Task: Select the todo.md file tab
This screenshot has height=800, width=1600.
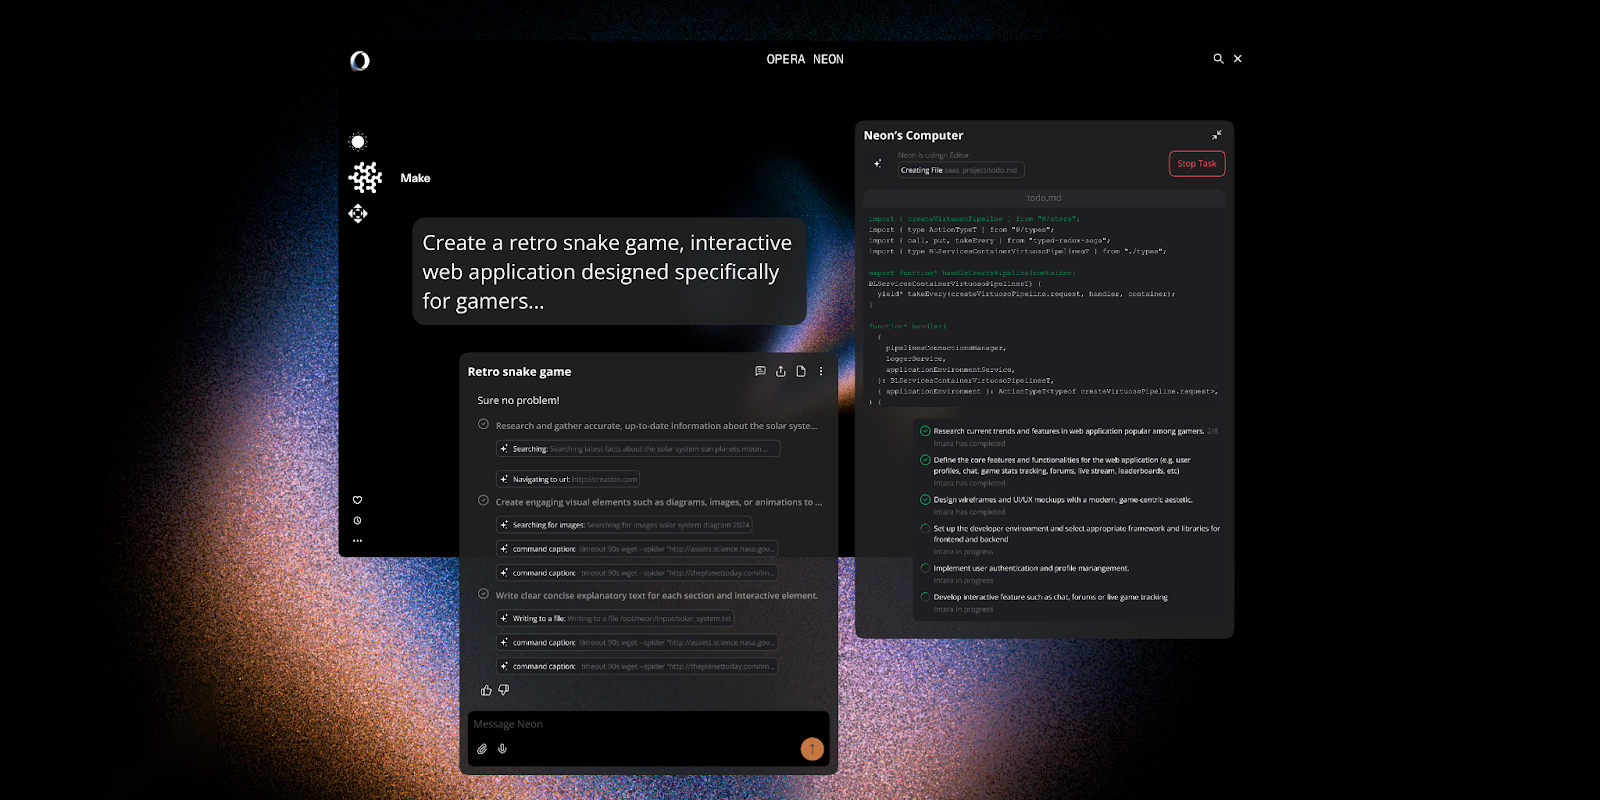Action: click(1043, 198)
